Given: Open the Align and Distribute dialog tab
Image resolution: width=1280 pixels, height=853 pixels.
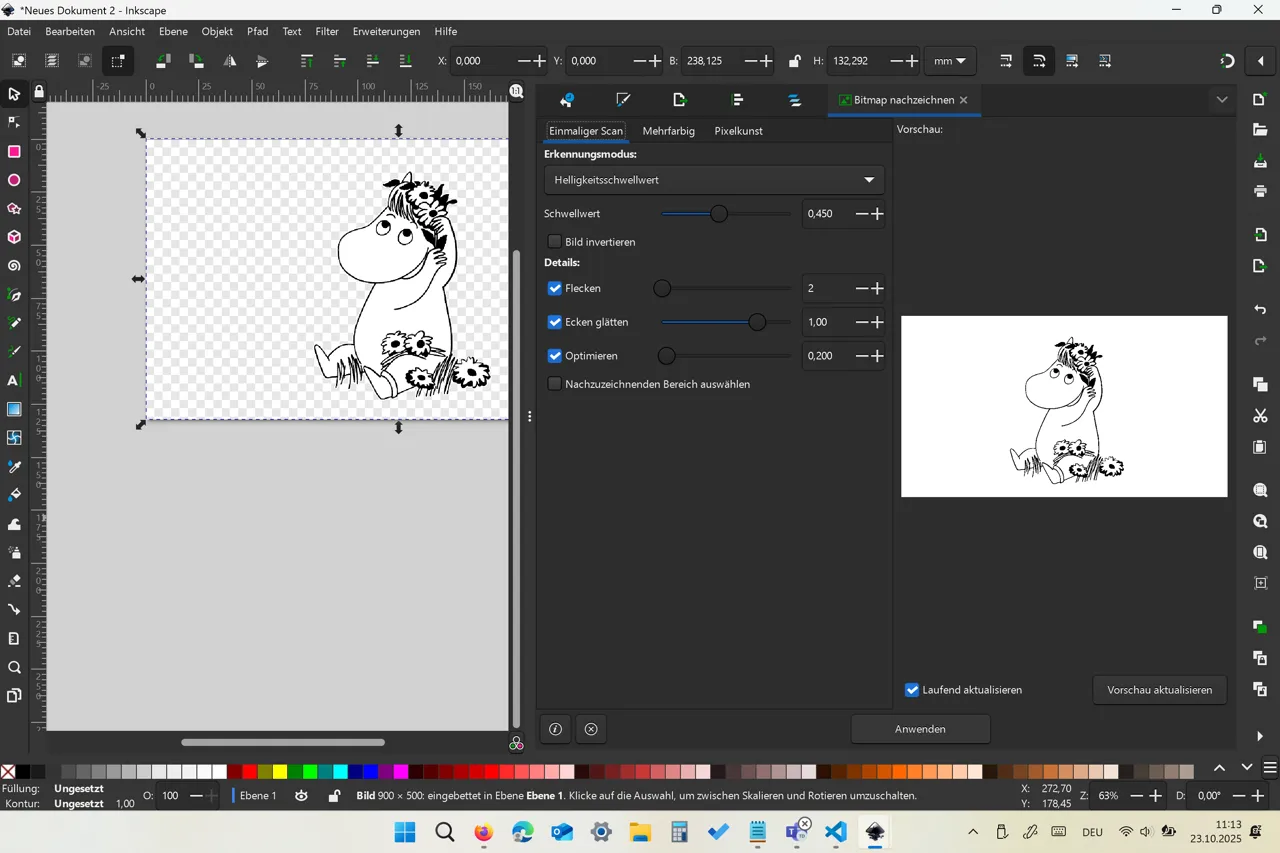Looking at the screenshot, I should click(737, 100).
